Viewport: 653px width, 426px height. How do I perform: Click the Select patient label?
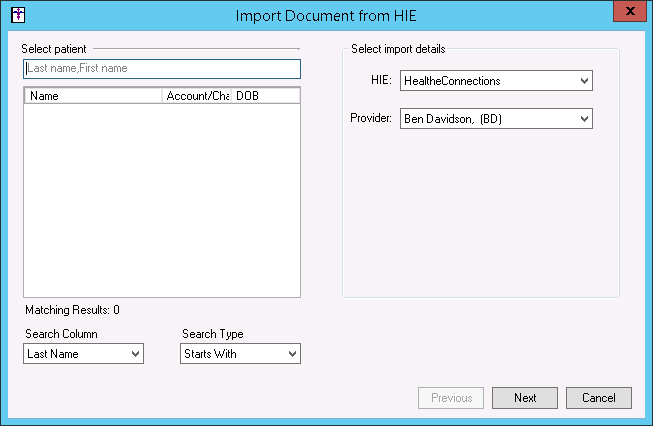54,49
